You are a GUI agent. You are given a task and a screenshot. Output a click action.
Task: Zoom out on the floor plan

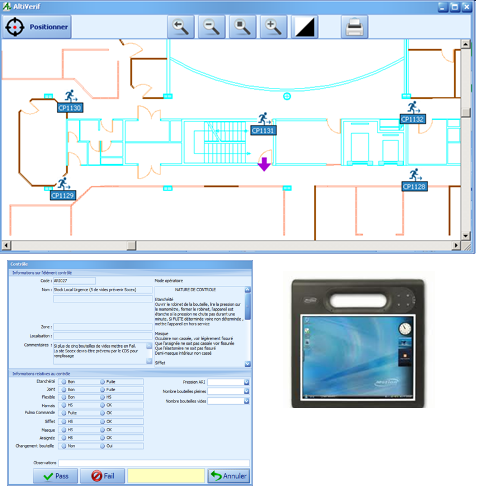point(212,27)
